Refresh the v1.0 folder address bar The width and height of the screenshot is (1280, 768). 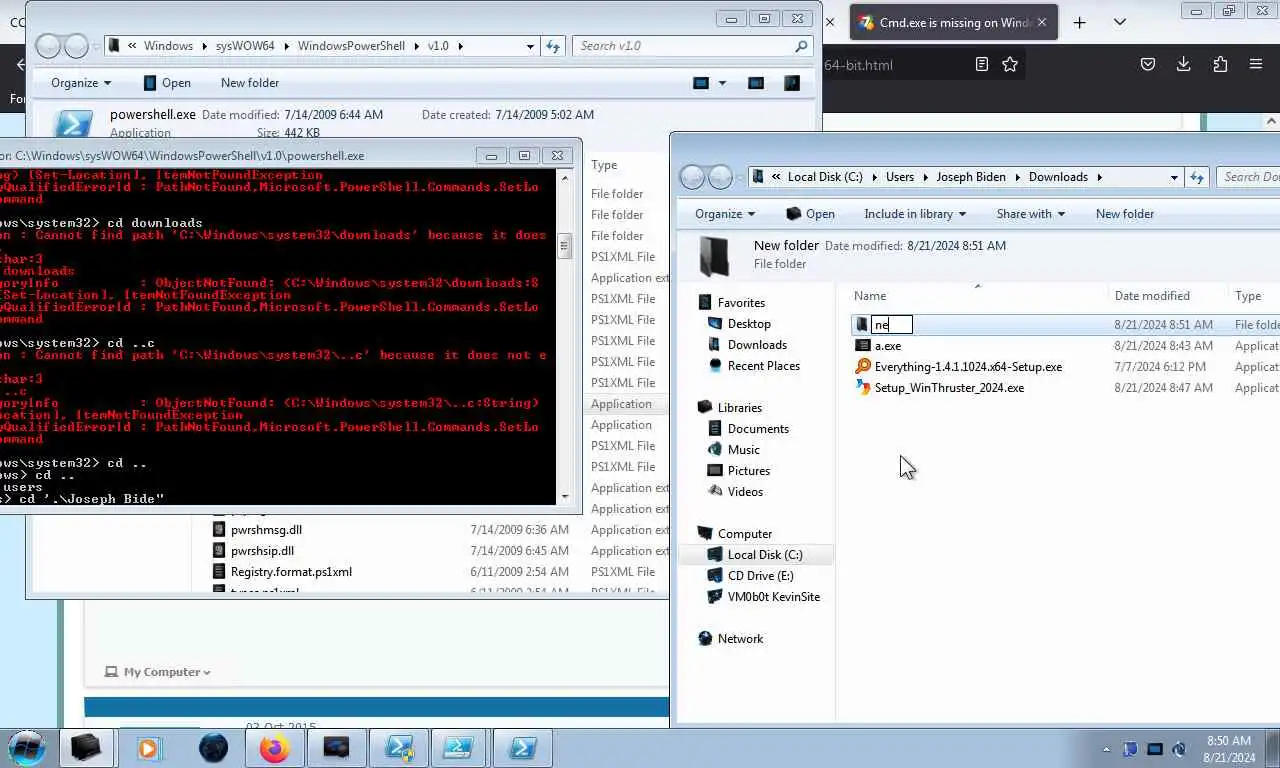click(553, 46)
